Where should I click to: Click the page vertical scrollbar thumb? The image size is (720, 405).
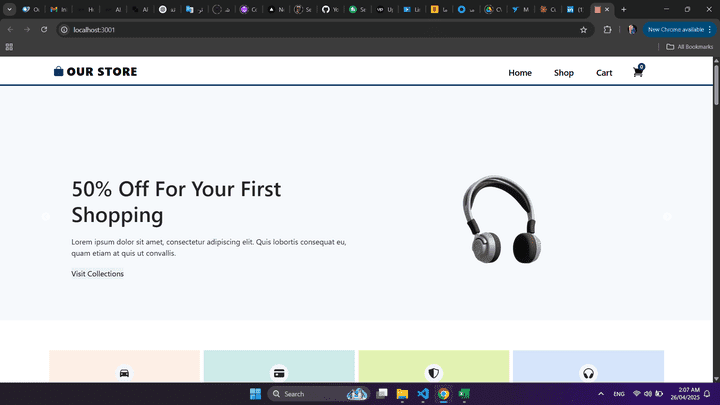click(716, 85)
